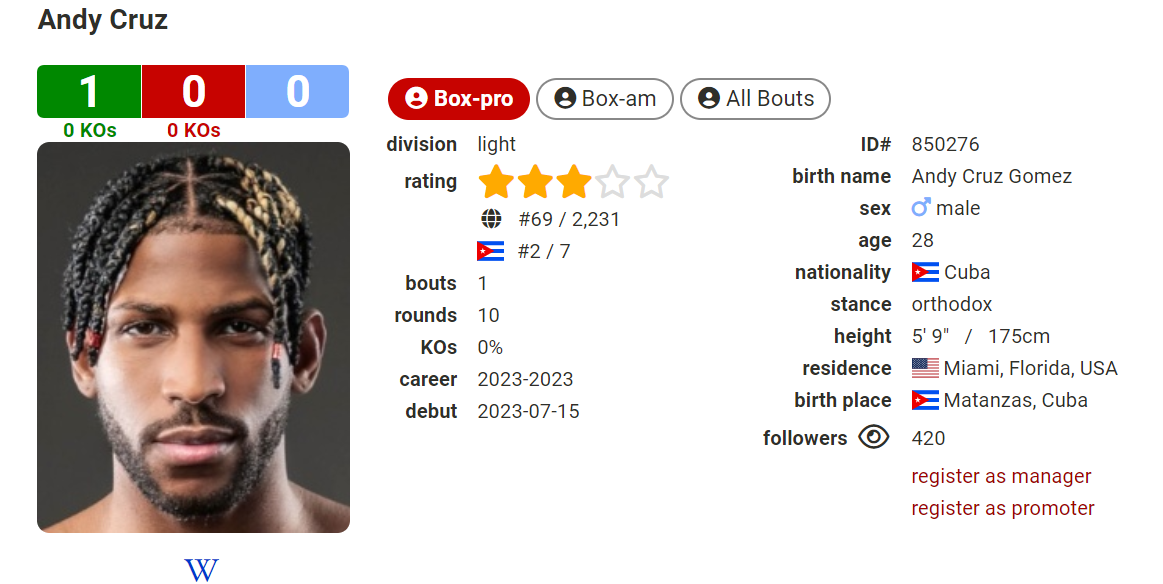Click the globe world ranking icon
The width and height of the screenshot is (1163, 584).
point(491,219)
